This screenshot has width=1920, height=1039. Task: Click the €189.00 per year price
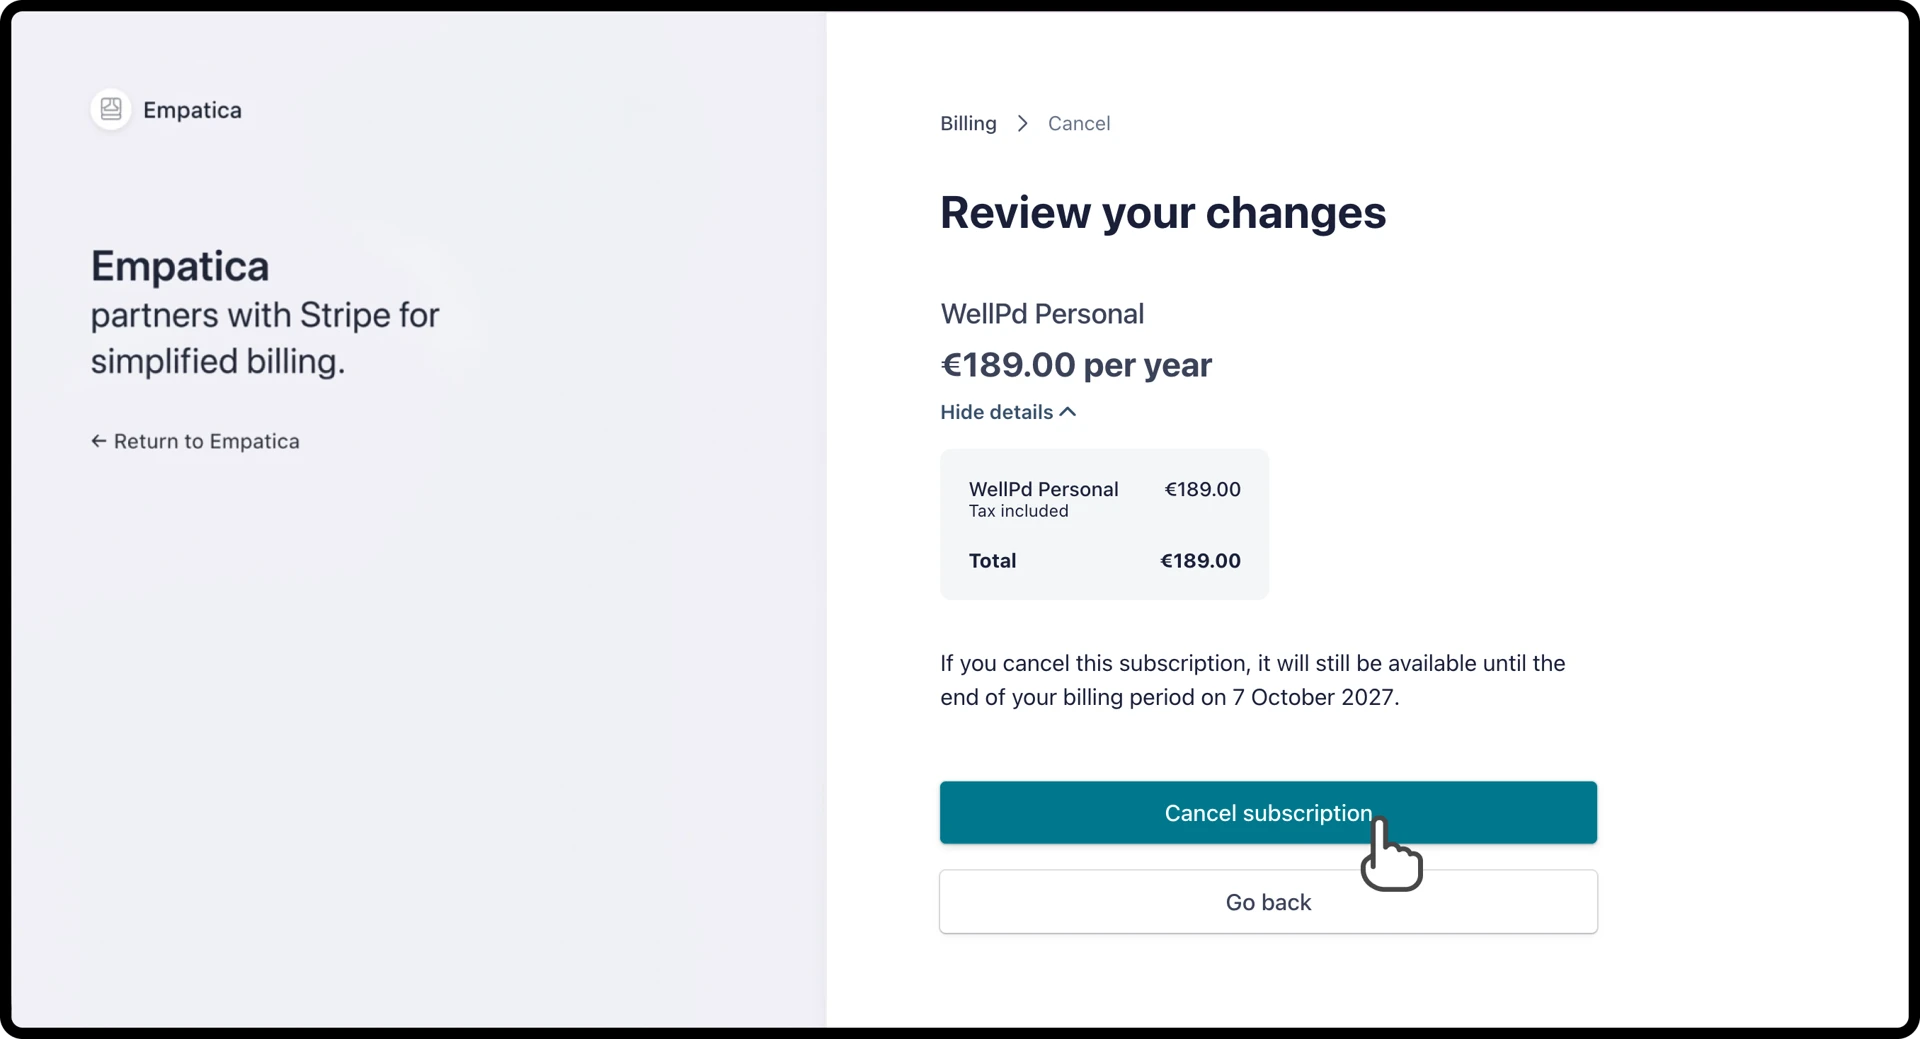pyautogui.click(x=1076, y=365)
